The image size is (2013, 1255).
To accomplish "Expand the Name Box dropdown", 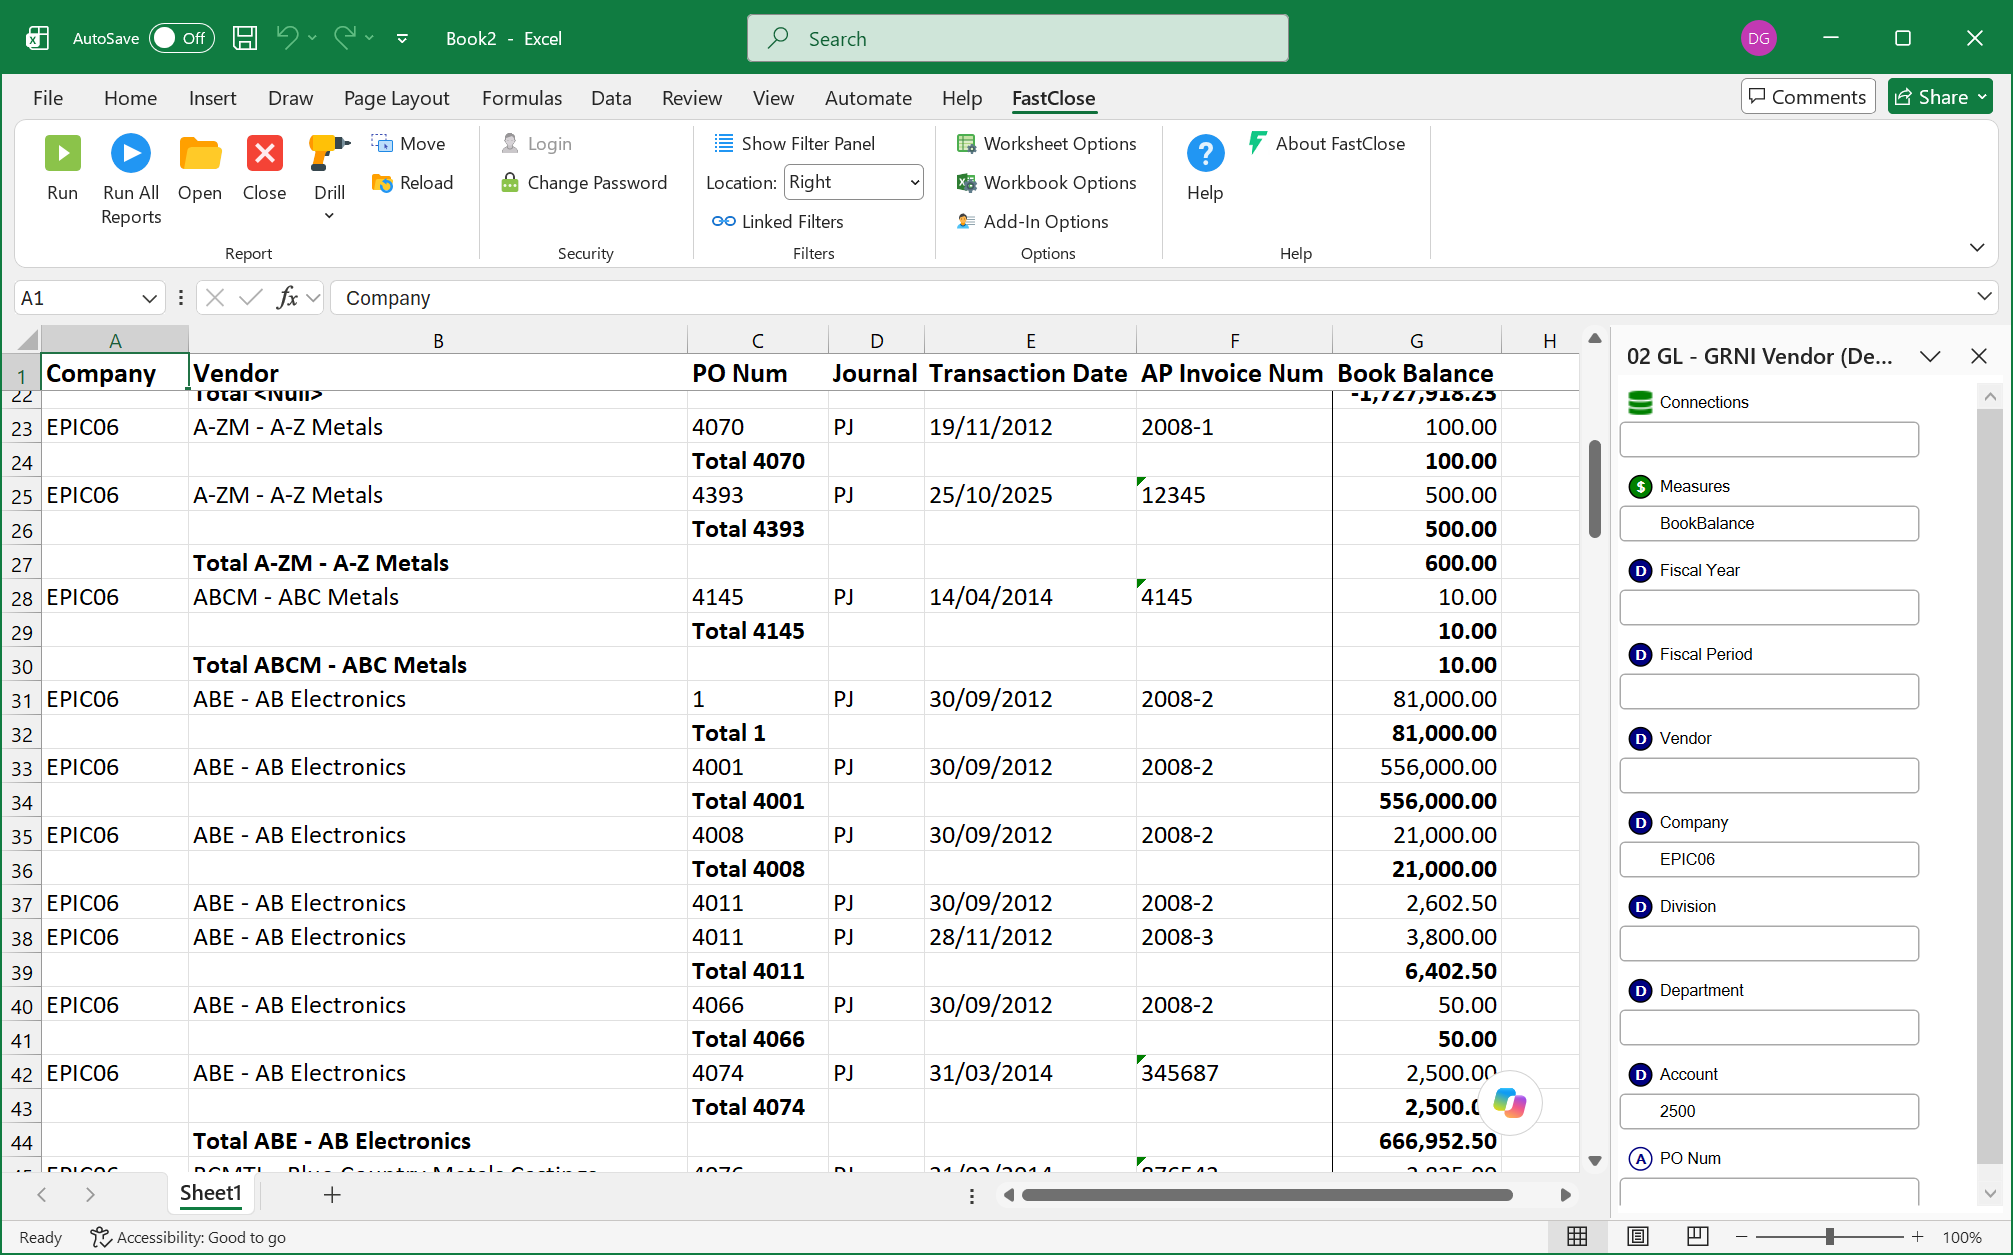I will [x=149, y=298].
